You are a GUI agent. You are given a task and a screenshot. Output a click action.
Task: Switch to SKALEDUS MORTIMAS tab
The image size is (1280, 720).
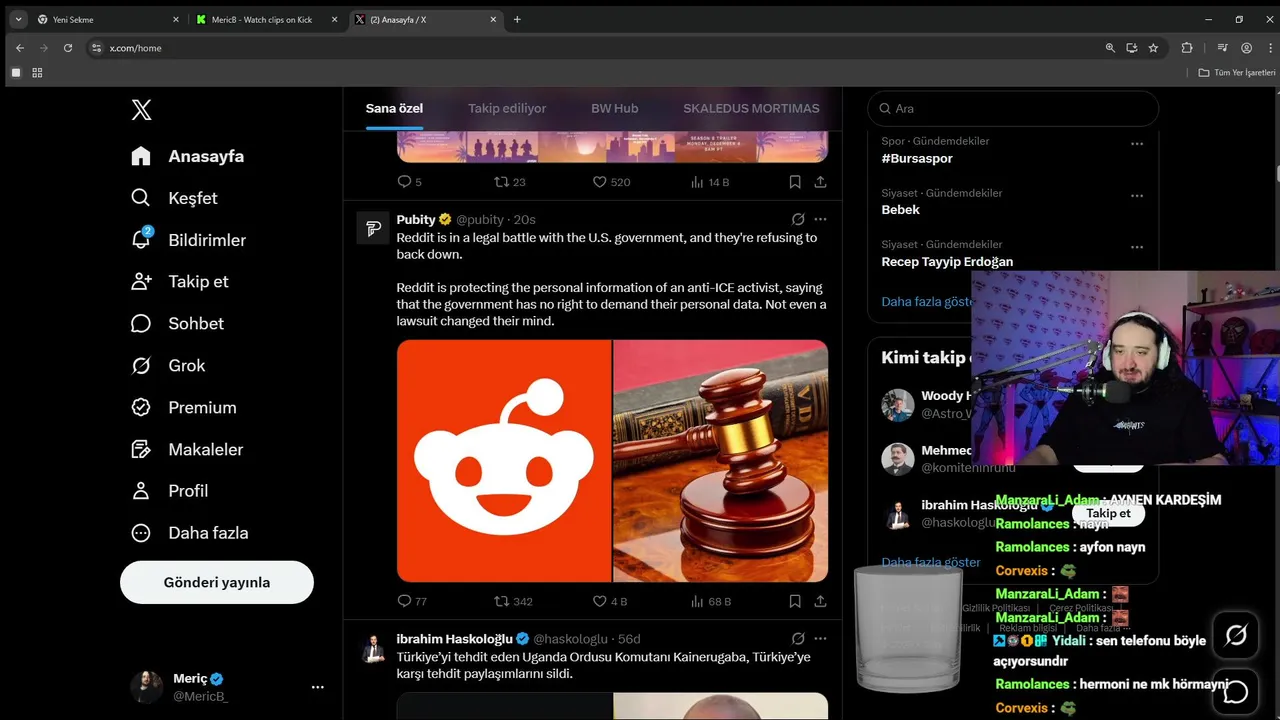click(751, 108)
